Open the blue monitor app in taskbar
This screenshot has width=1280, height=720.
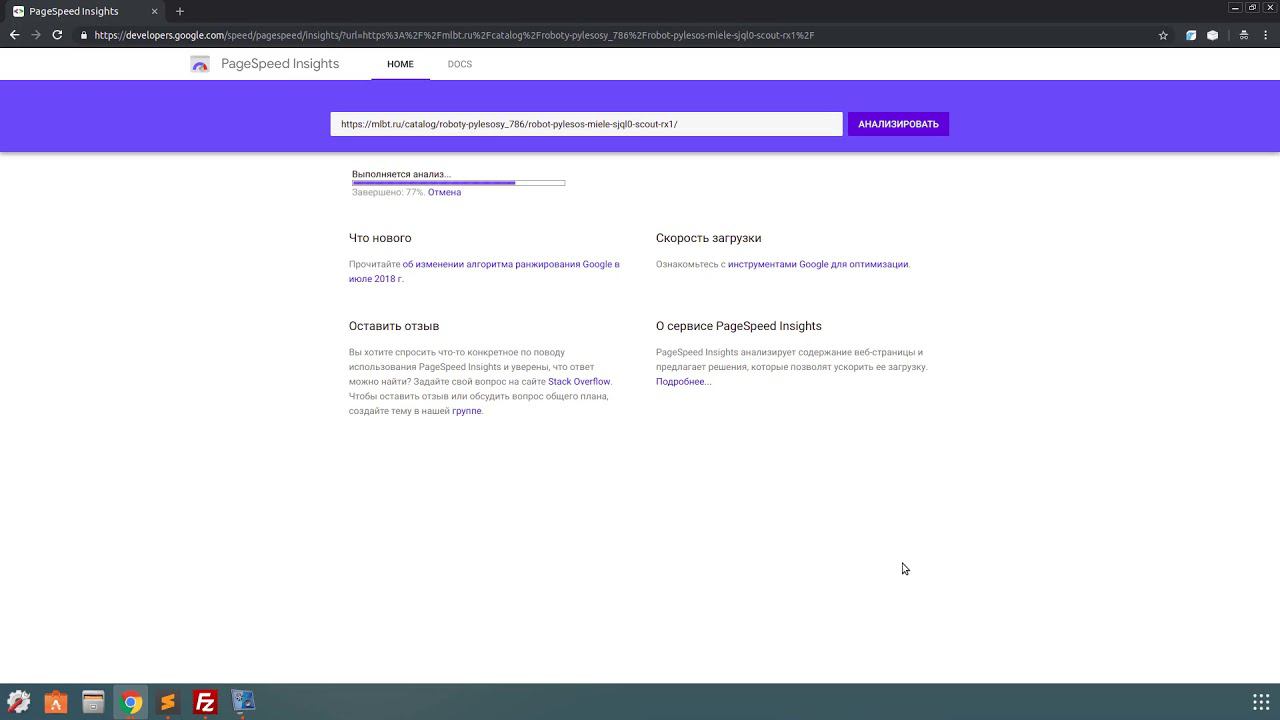(243, 702)
